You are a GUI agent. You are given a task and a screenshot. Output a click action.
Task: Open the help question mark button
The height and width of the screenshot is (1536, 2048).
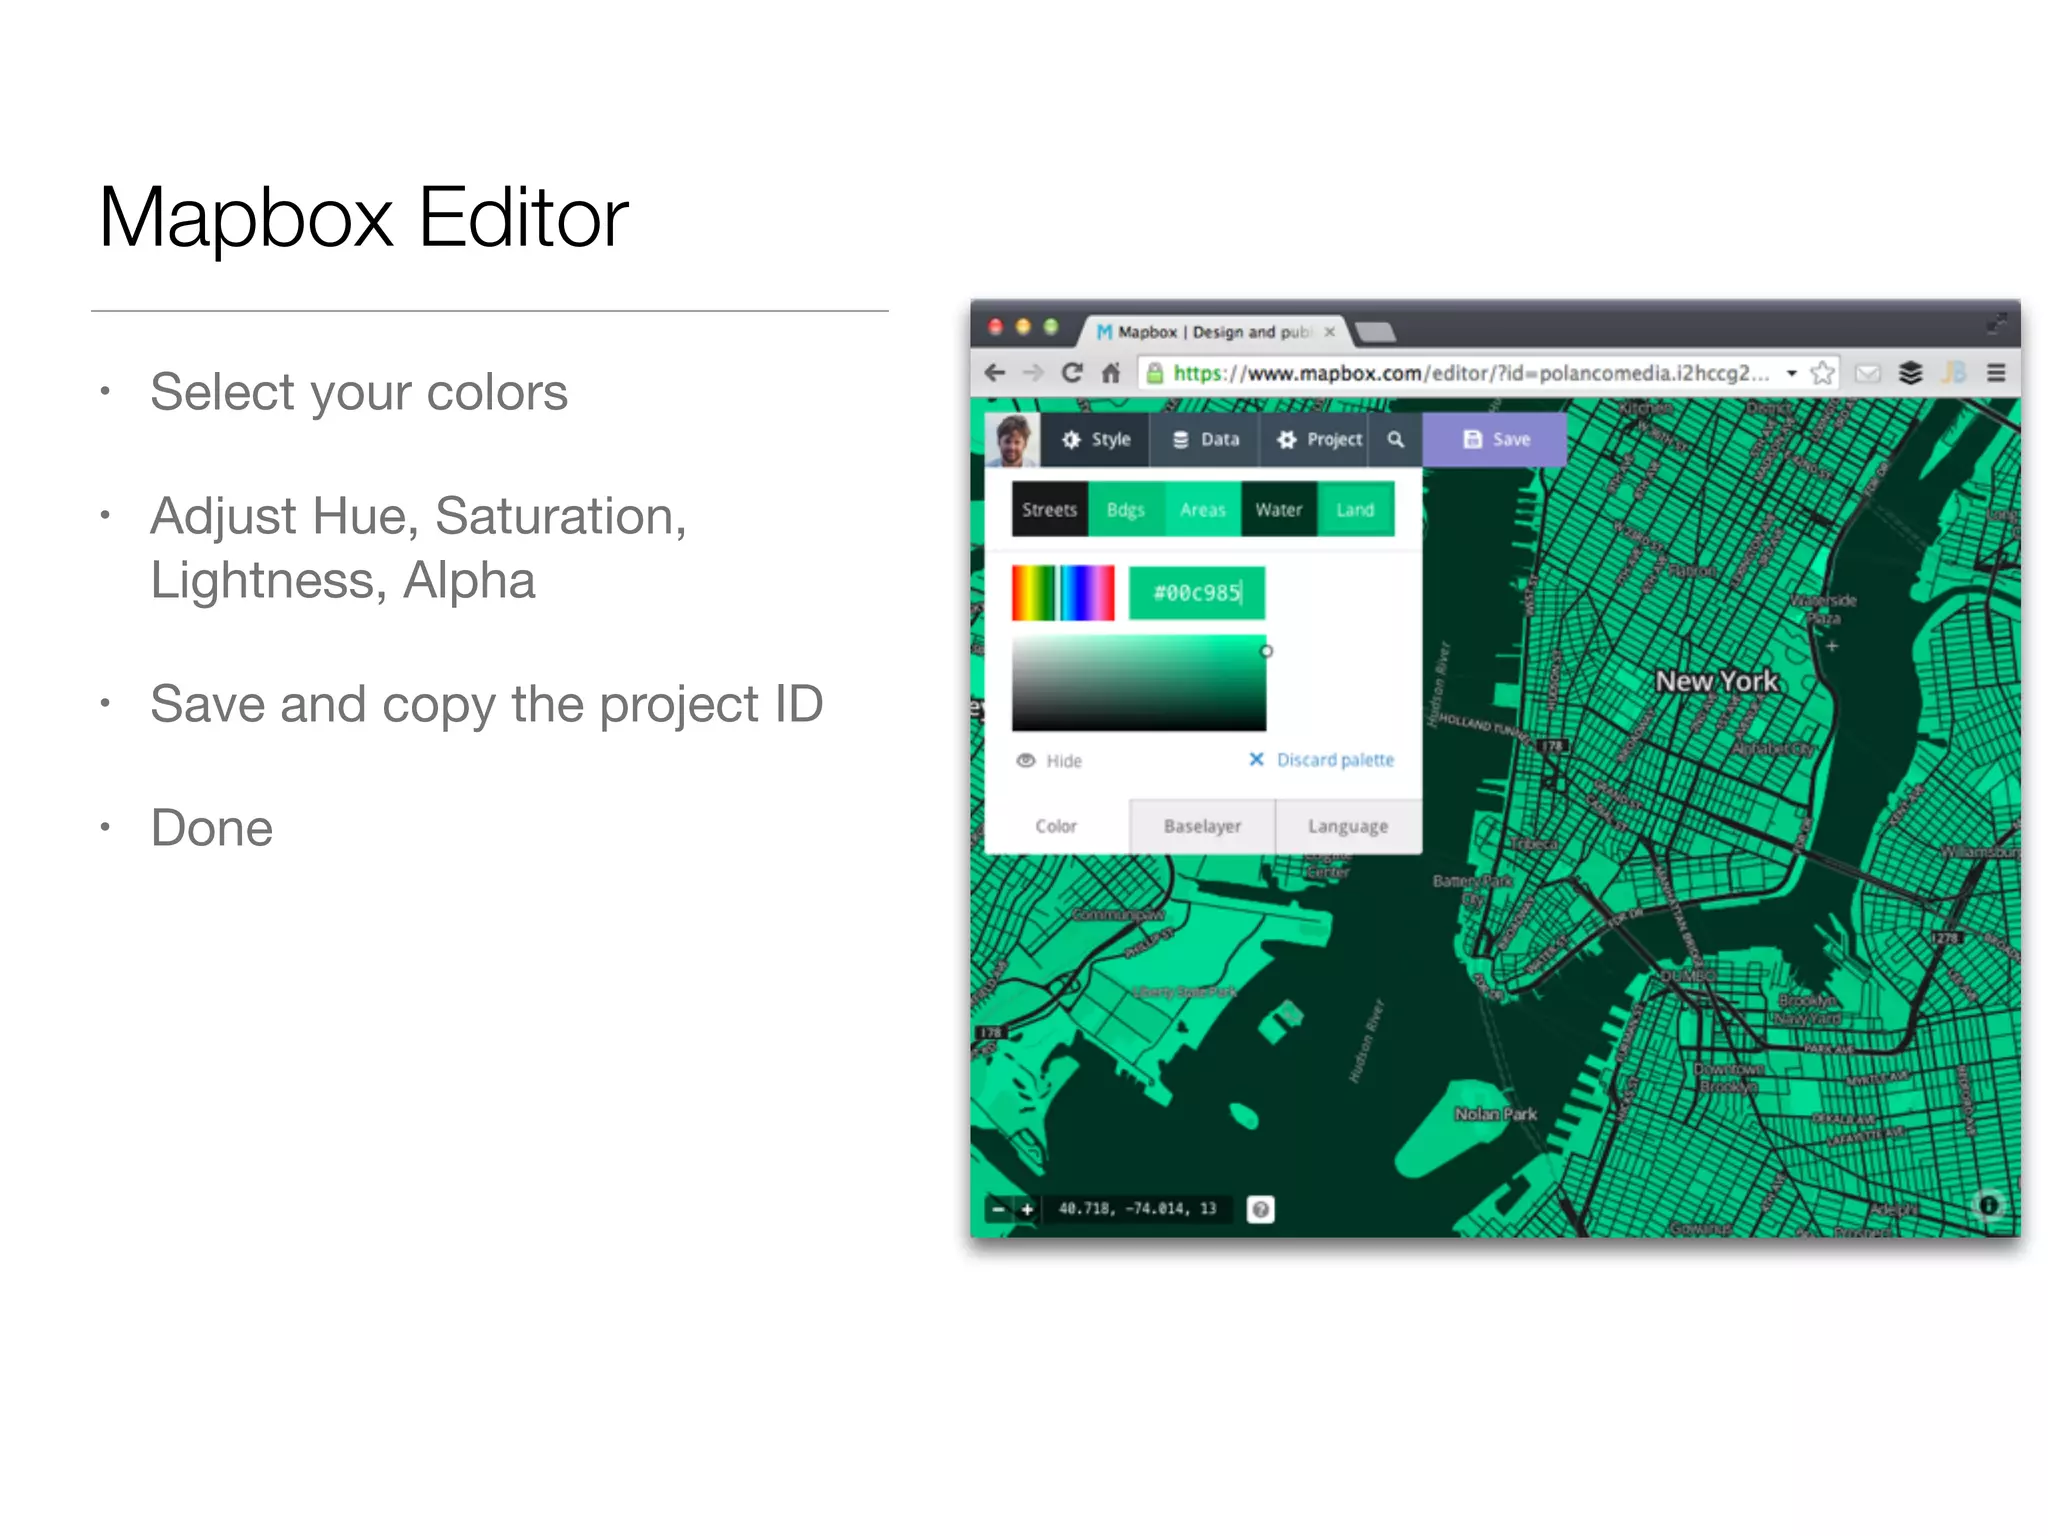(x=1261, y=1210)
